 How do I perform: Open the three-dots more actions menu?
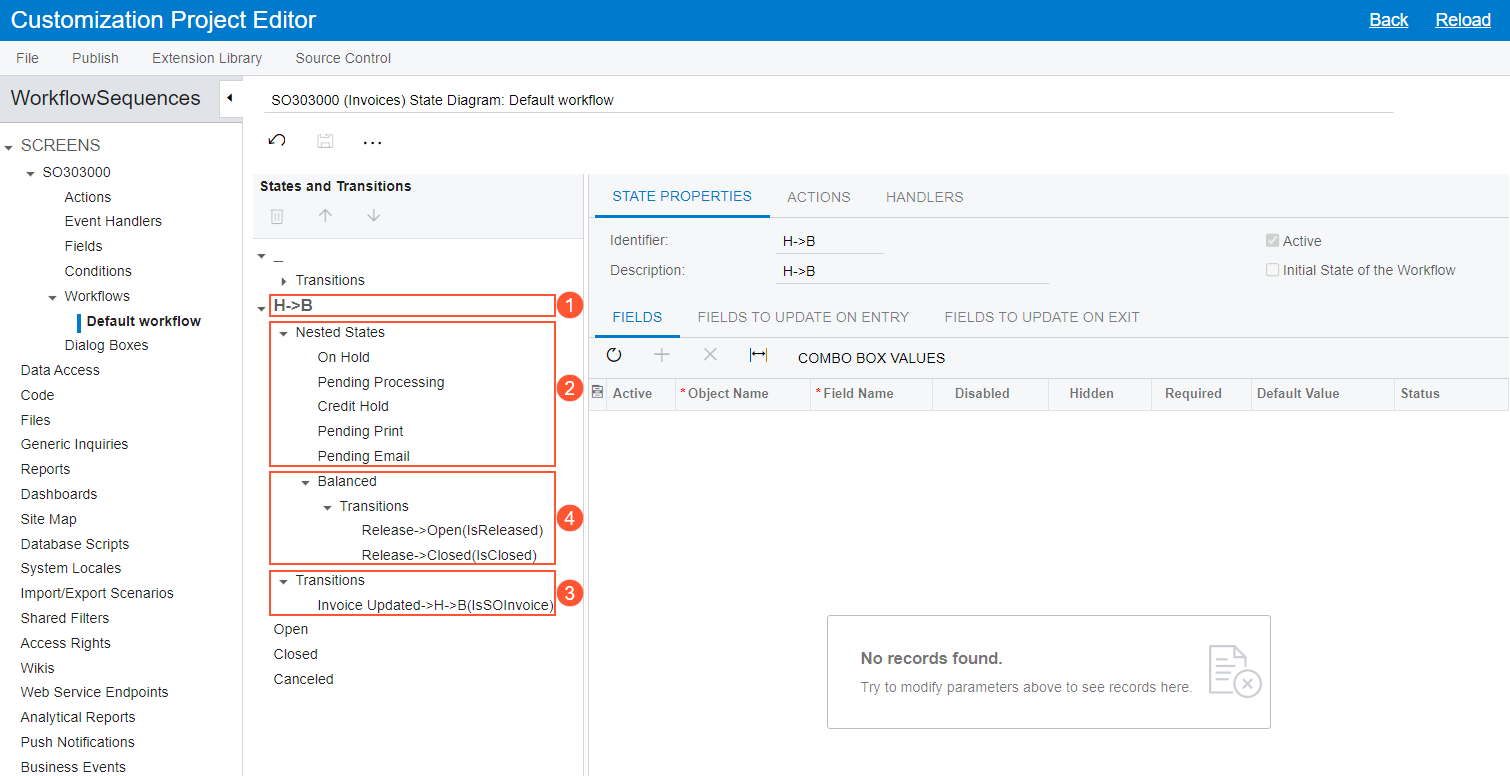(x=372, y=142)
